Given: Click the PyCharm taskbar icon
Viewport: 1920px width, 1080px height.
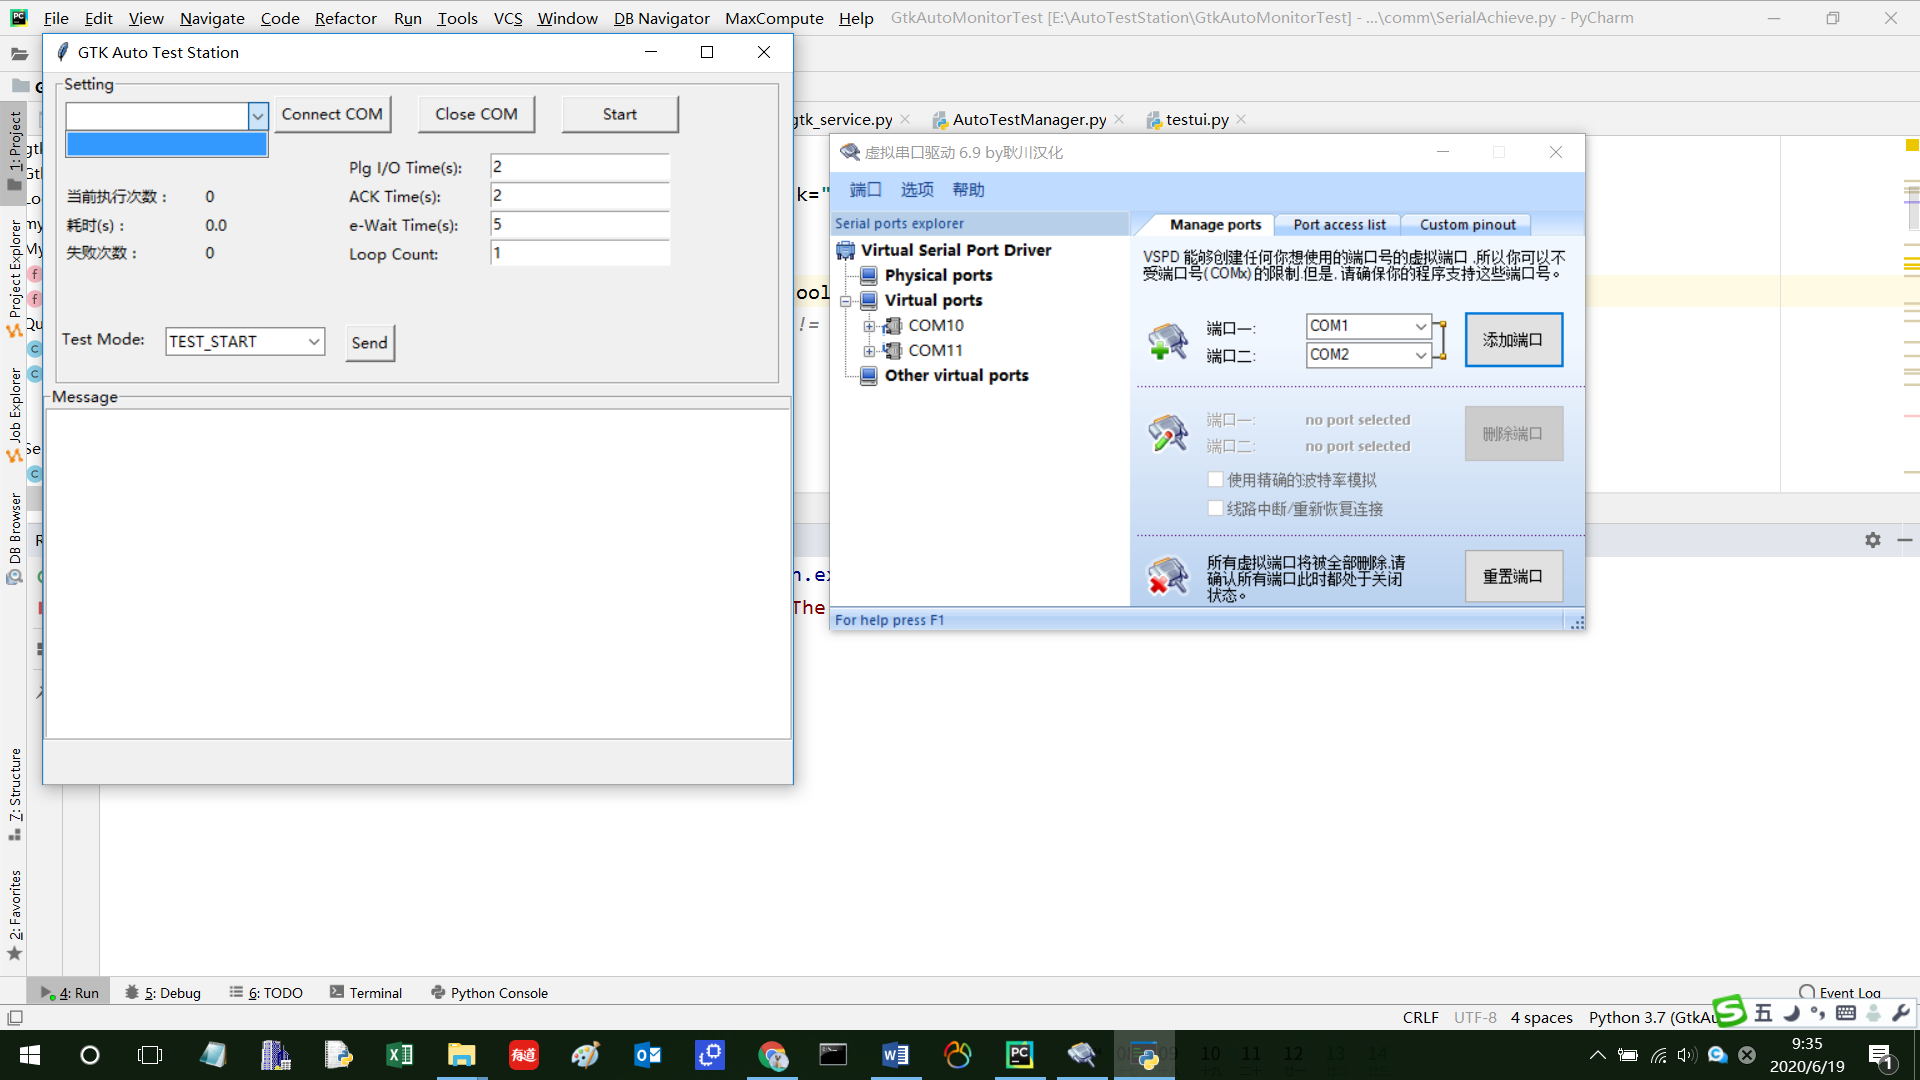Looking at the screenshot, I should tap(1019, 1055).
